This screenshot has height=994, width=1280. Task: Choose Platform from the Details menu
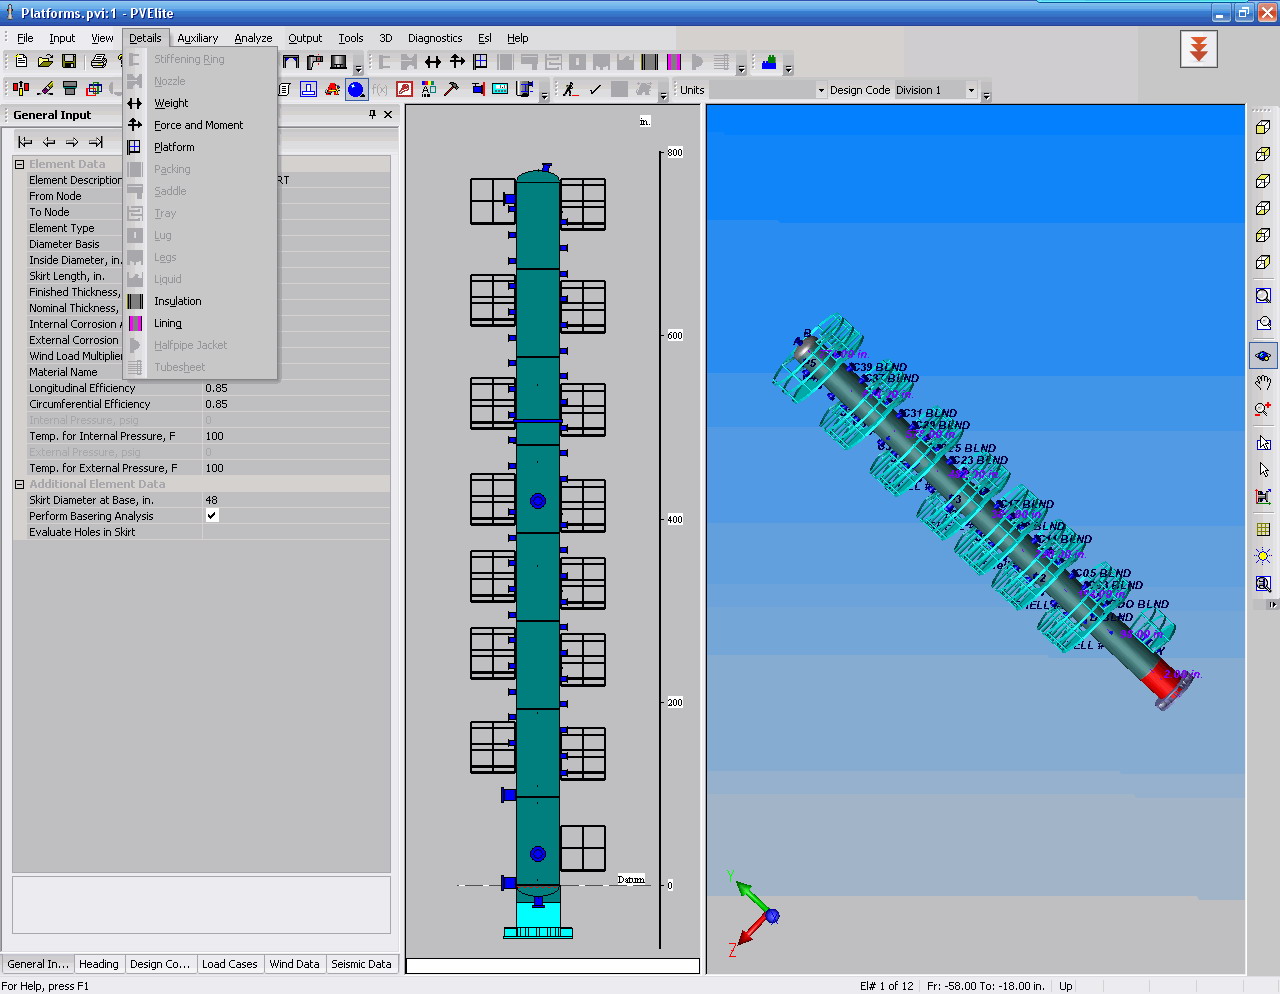click(x=200, y=147)
